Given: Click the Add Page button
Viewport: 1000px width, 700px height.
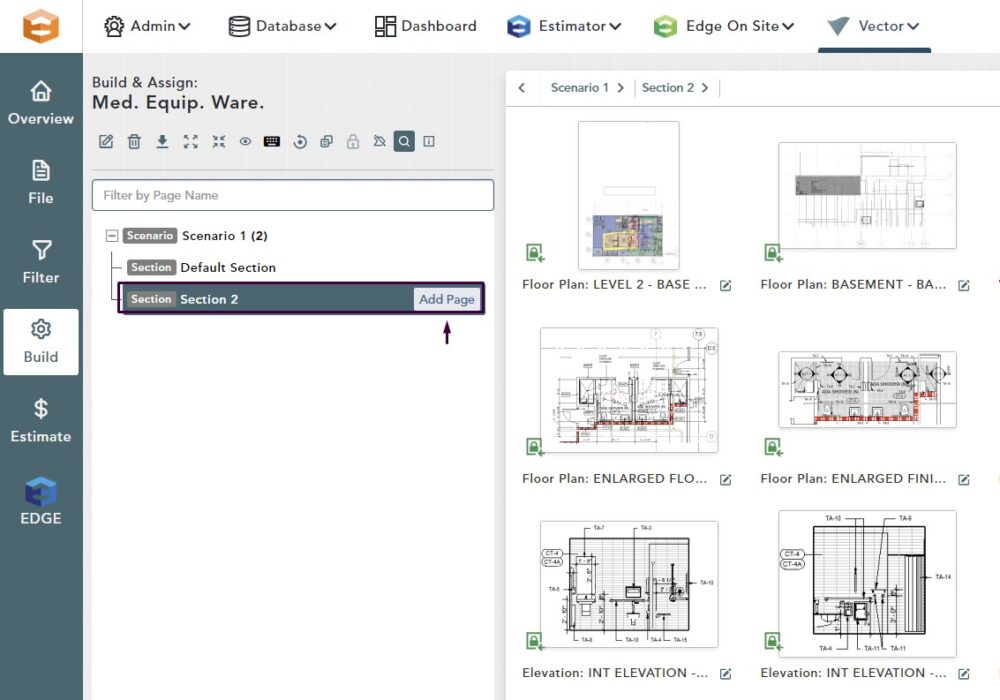Looking at the screenshot, I should [x=446, y=299].
